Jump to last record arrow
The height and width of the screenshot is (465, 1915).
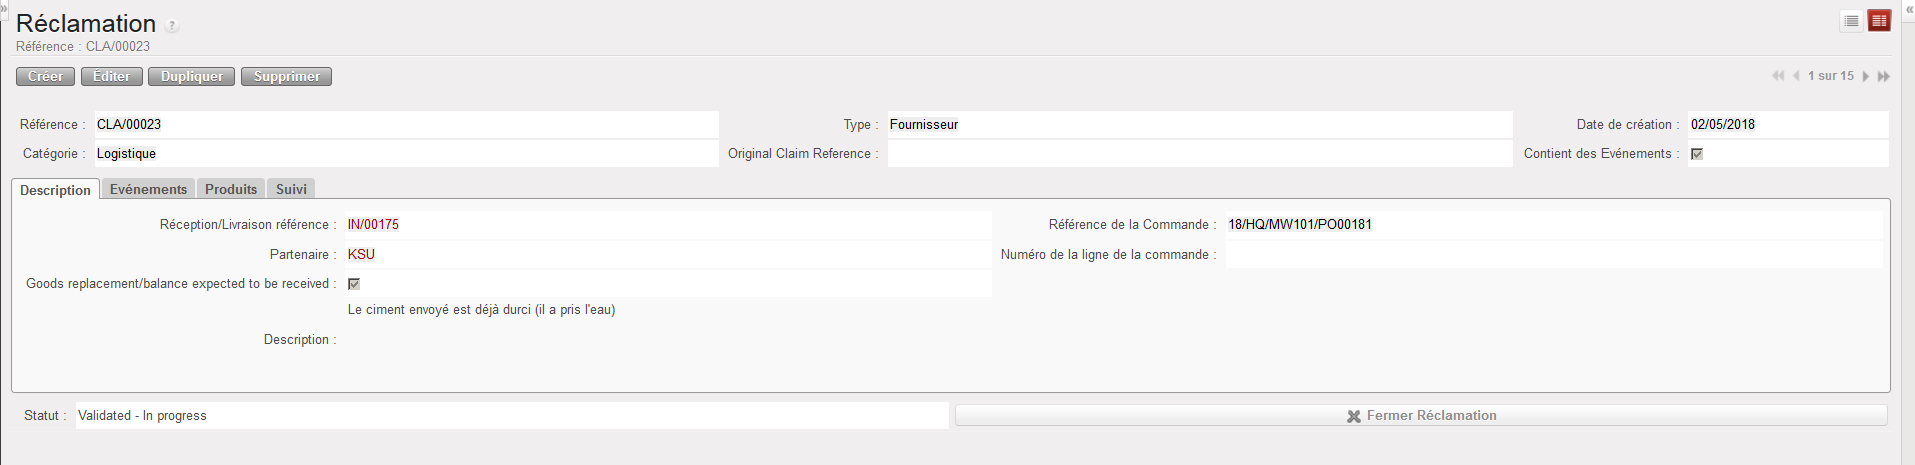[1884, 76]
